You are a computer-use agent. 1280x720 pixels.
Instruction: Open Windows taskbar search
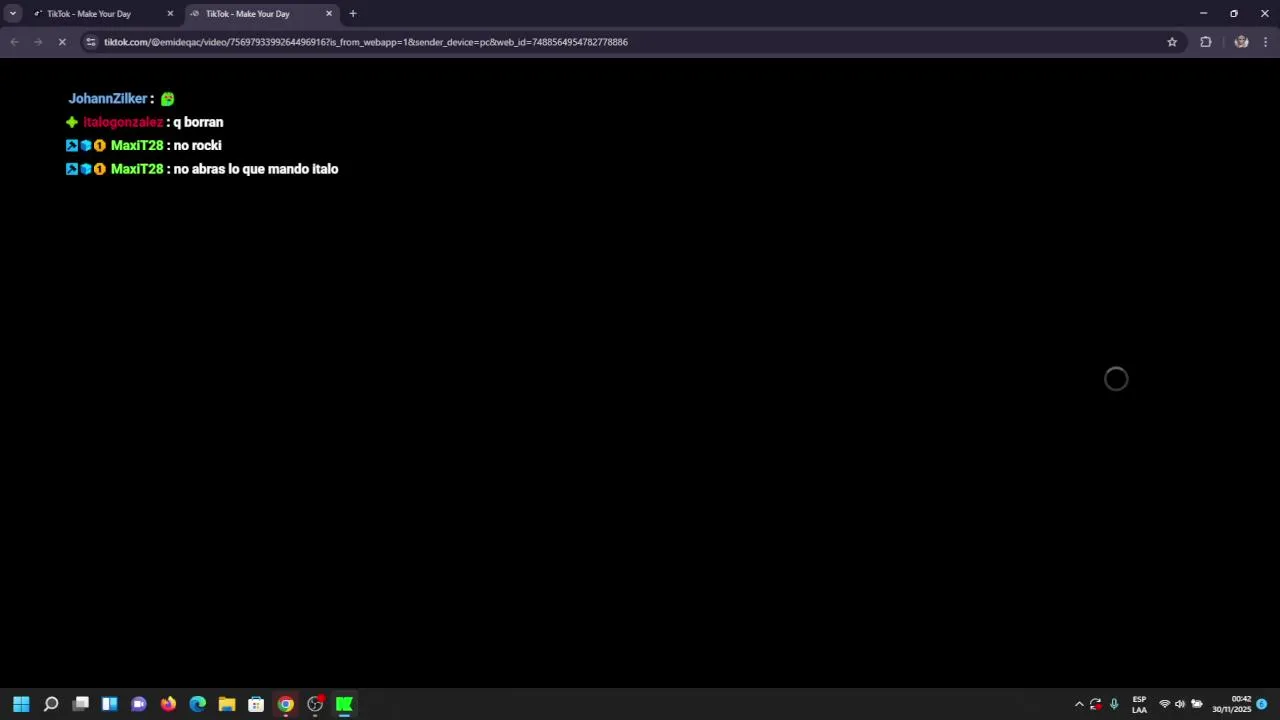click(x=51, y=704)
